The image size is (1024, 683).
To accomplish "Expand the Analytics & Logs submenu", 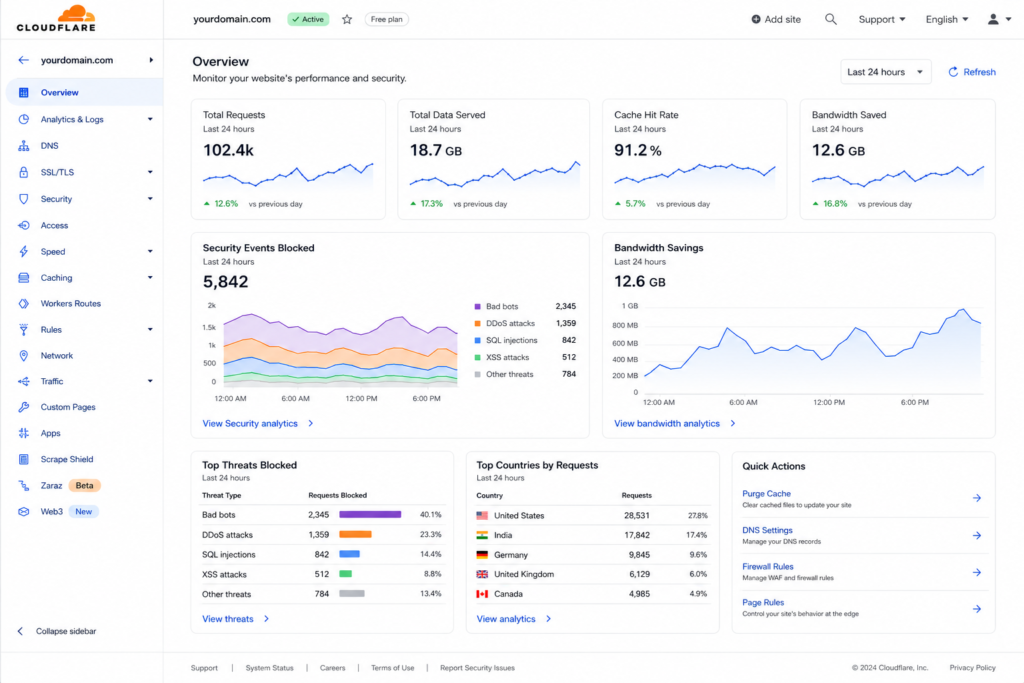I will (x=150, y=119).
